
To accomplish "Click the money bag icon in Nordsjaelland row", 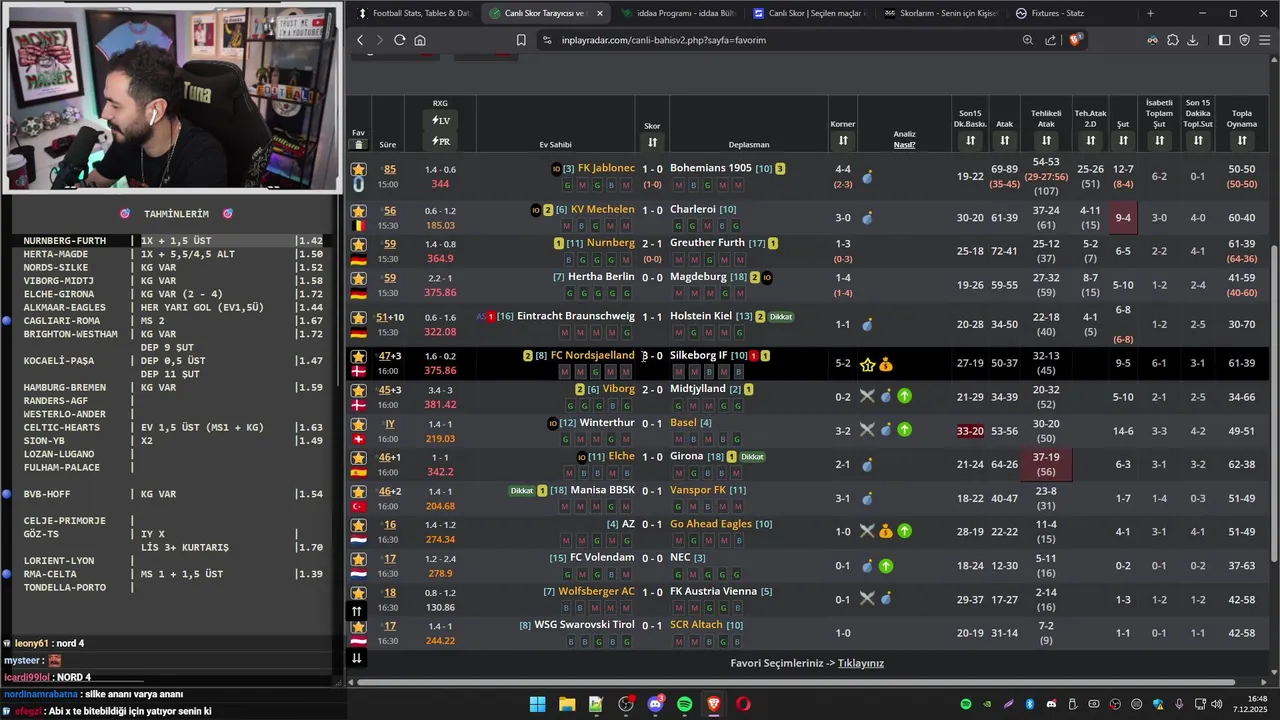I will tap(886, 365).
